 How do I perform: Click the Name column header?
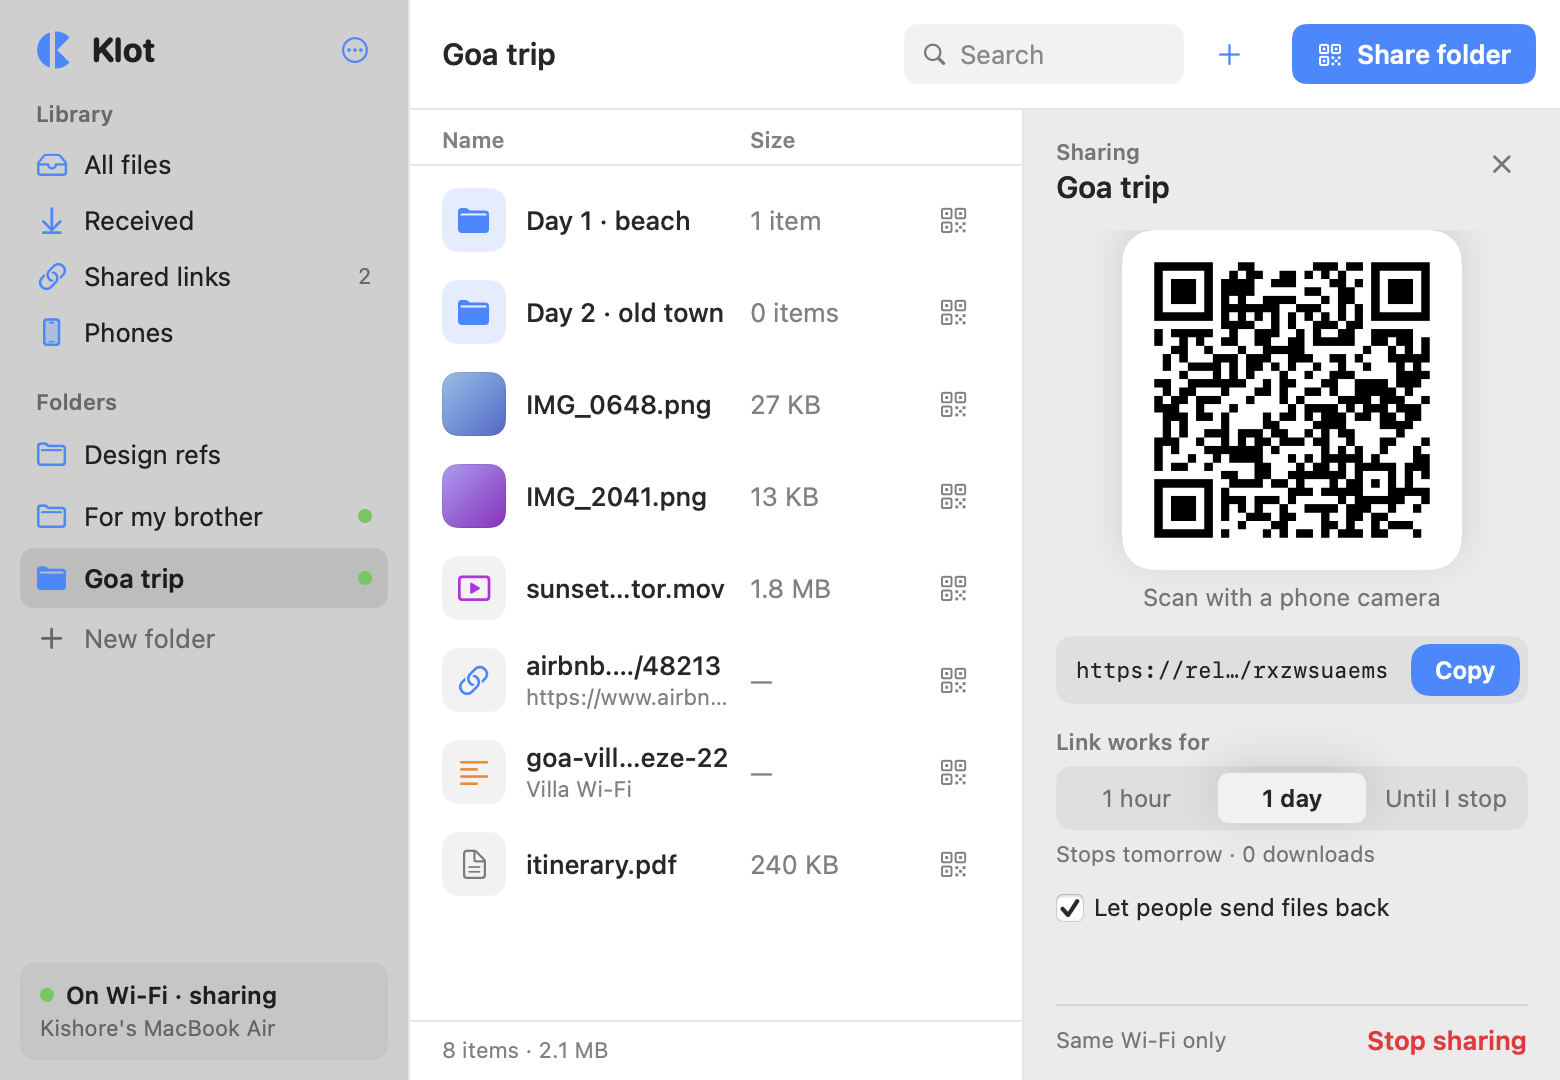coord(473,140)
